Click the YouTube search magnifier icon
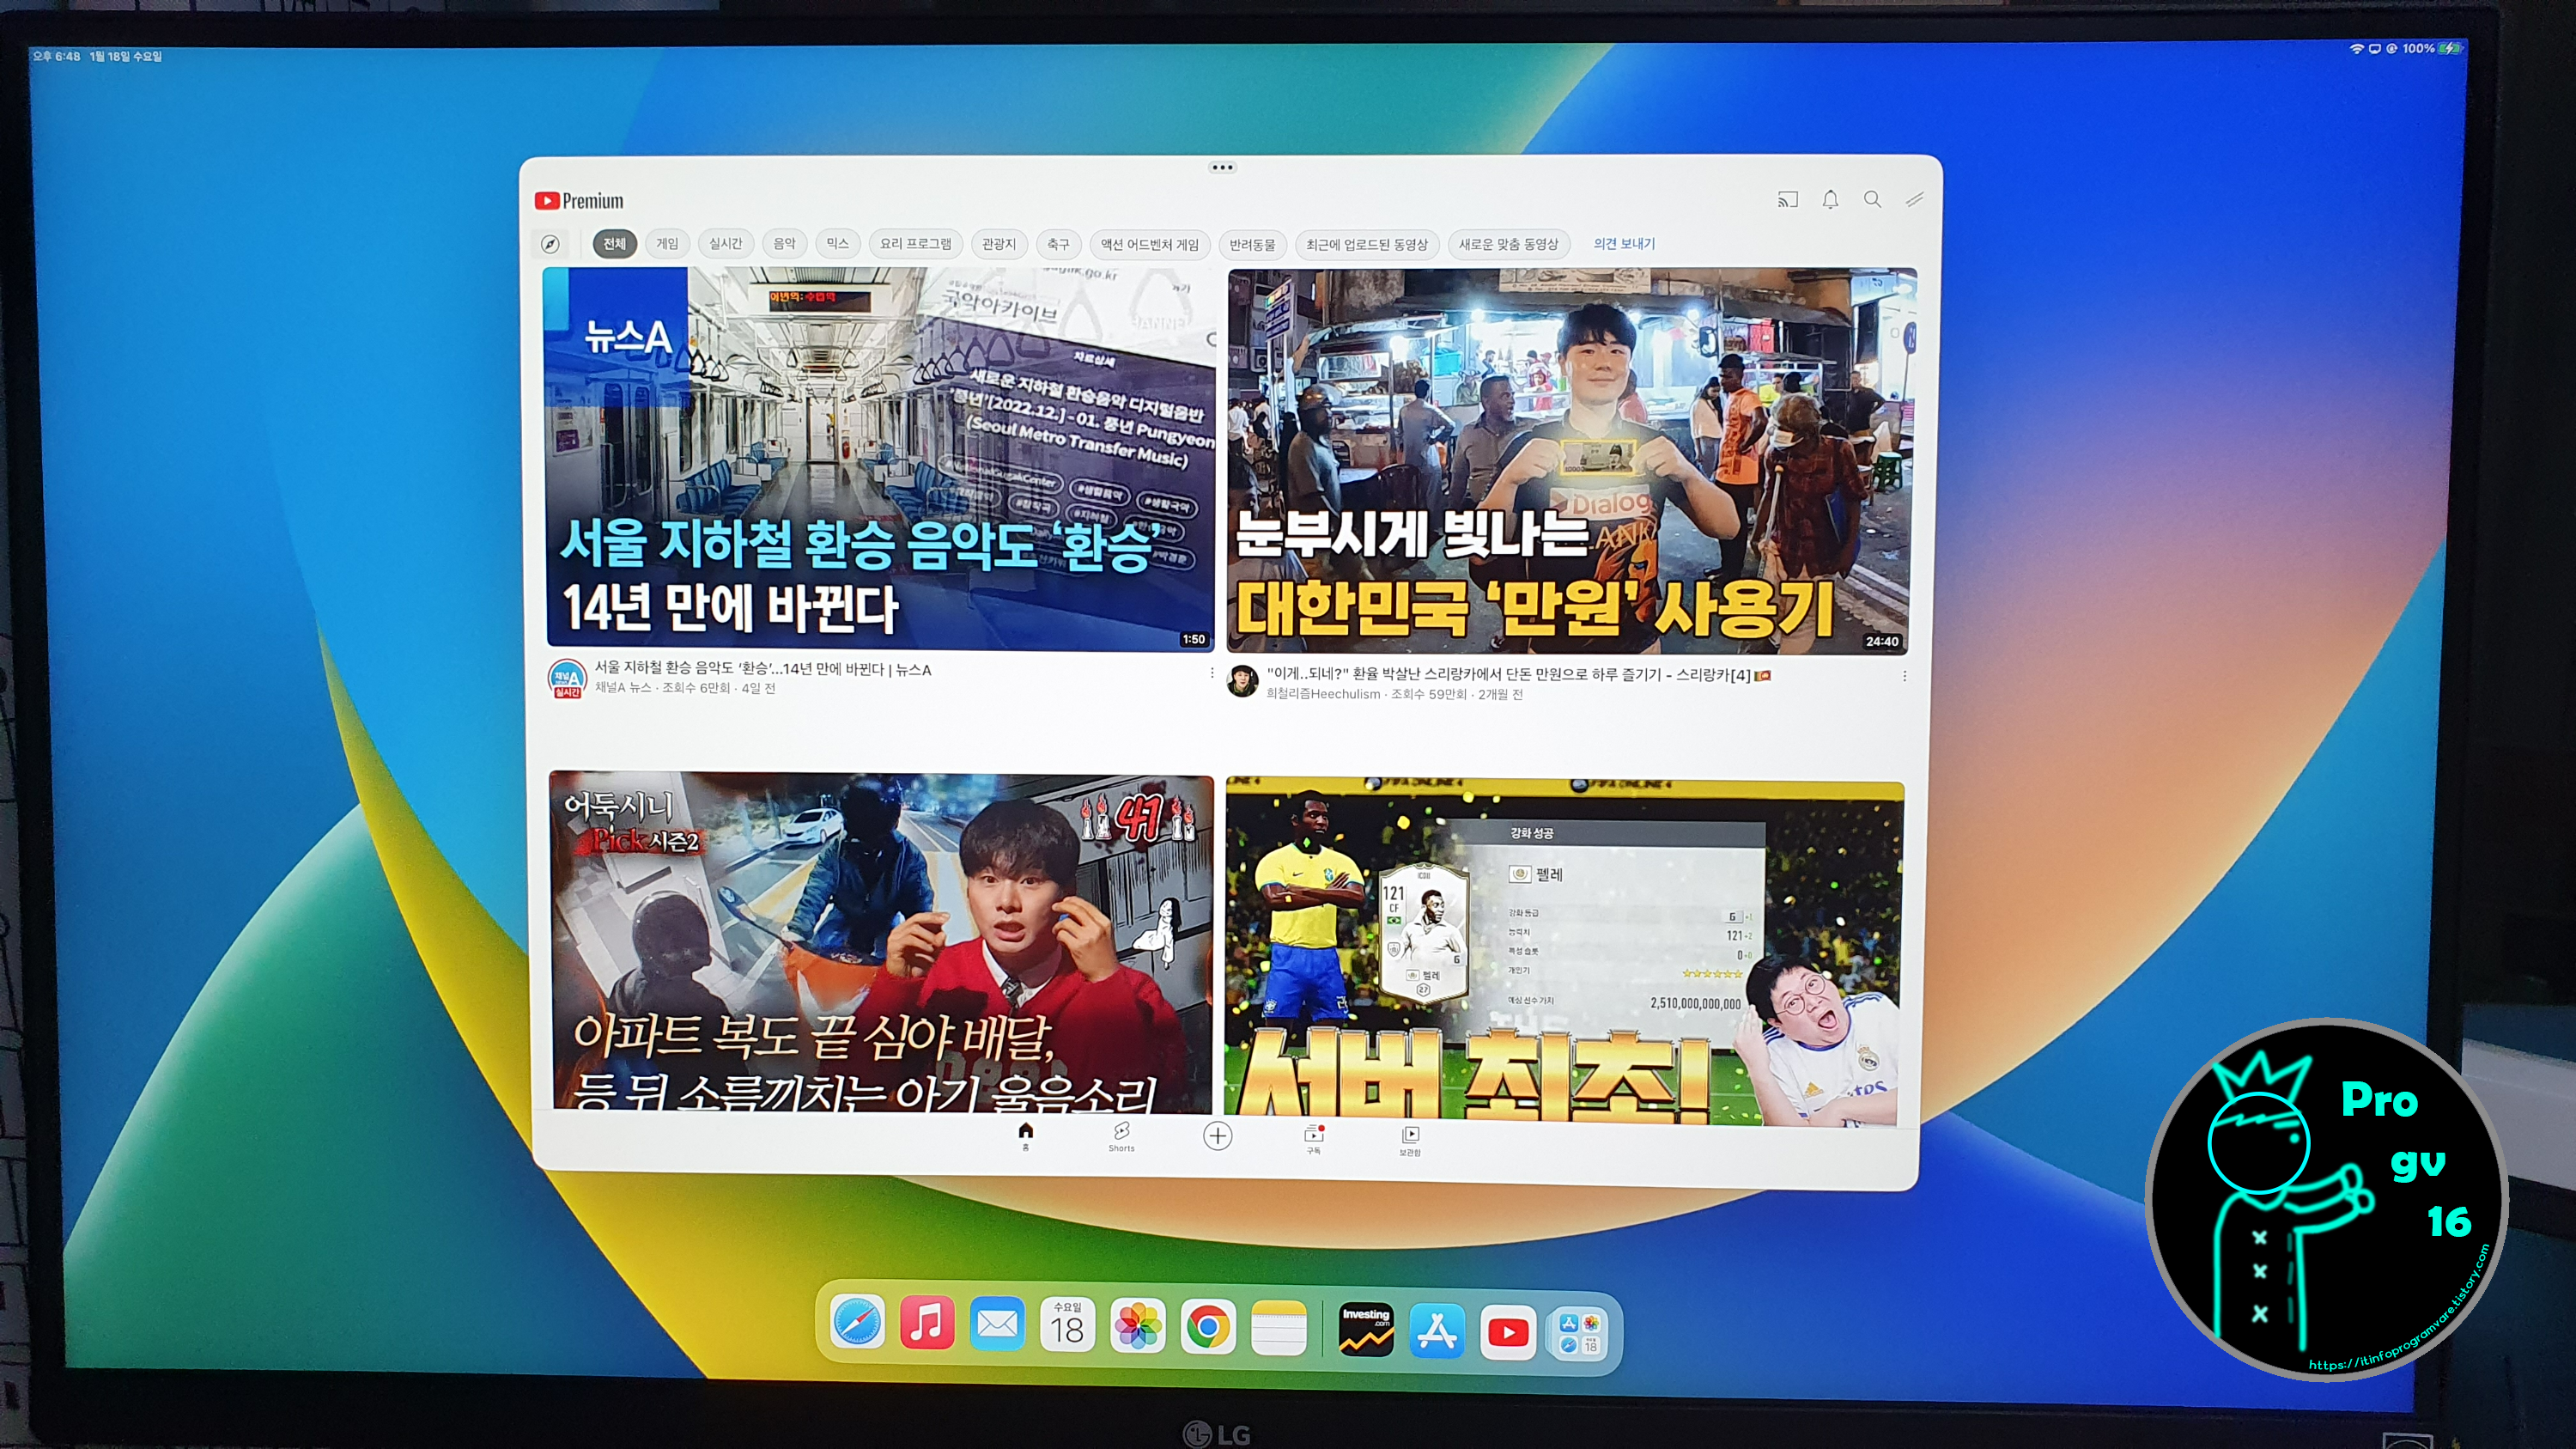This screenshot has height=1449, width=2576. click(x=1872, y=200)
